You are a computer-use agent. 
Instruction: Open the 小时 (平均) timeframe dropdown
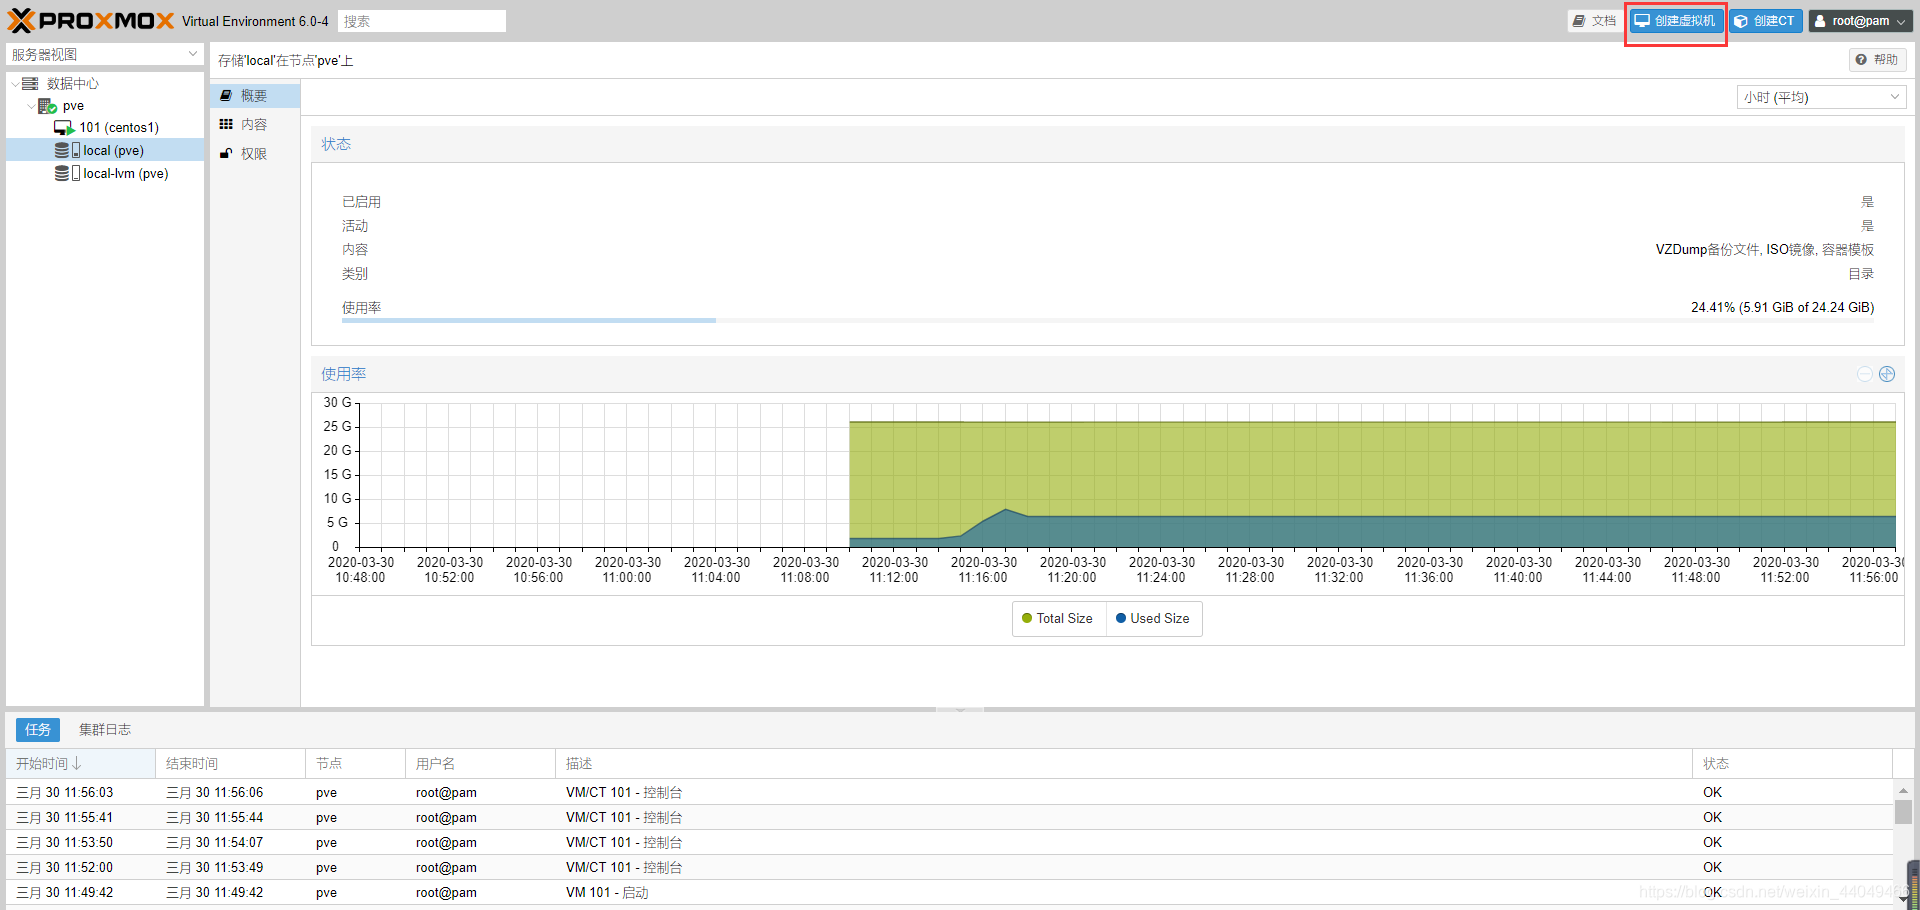pos(1822,97)
